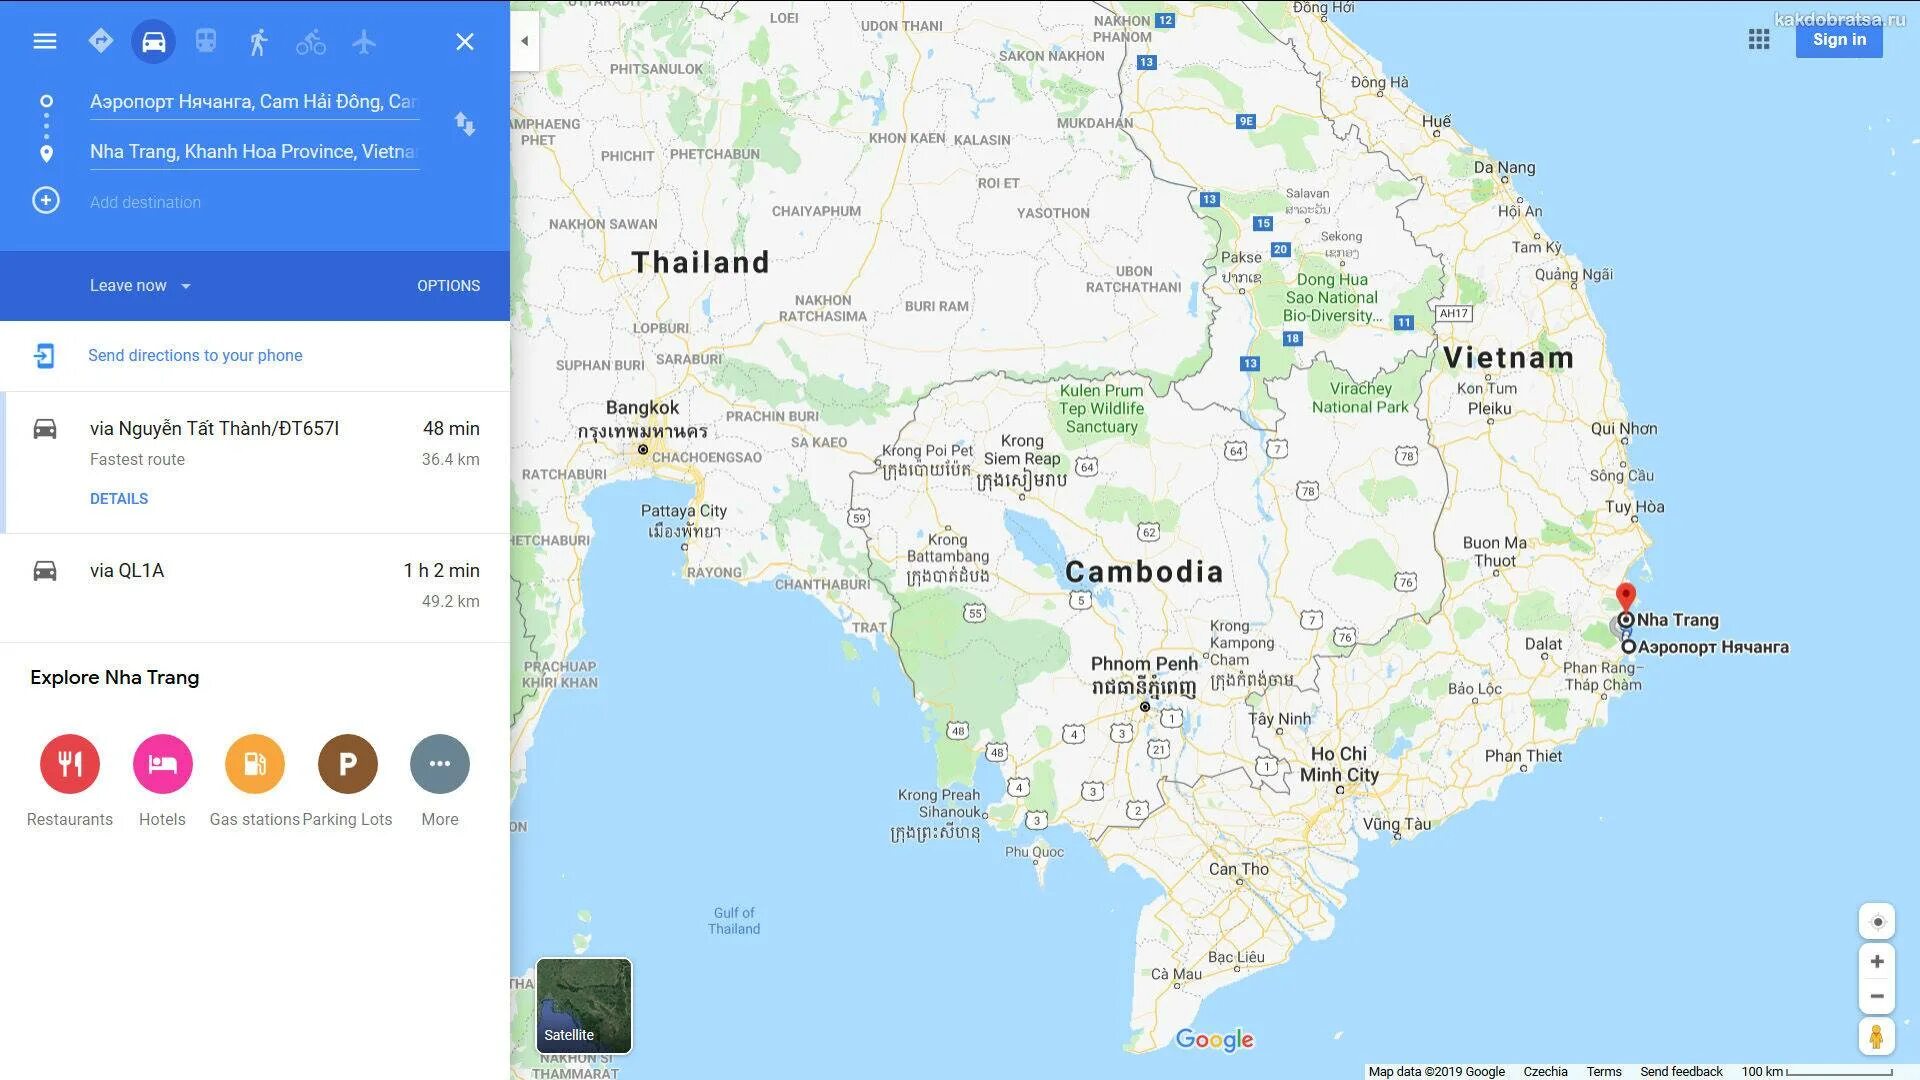Expand the Leave now dropdown
The width and height of the screenshot is (1920, 1080).
click(136, 285)
